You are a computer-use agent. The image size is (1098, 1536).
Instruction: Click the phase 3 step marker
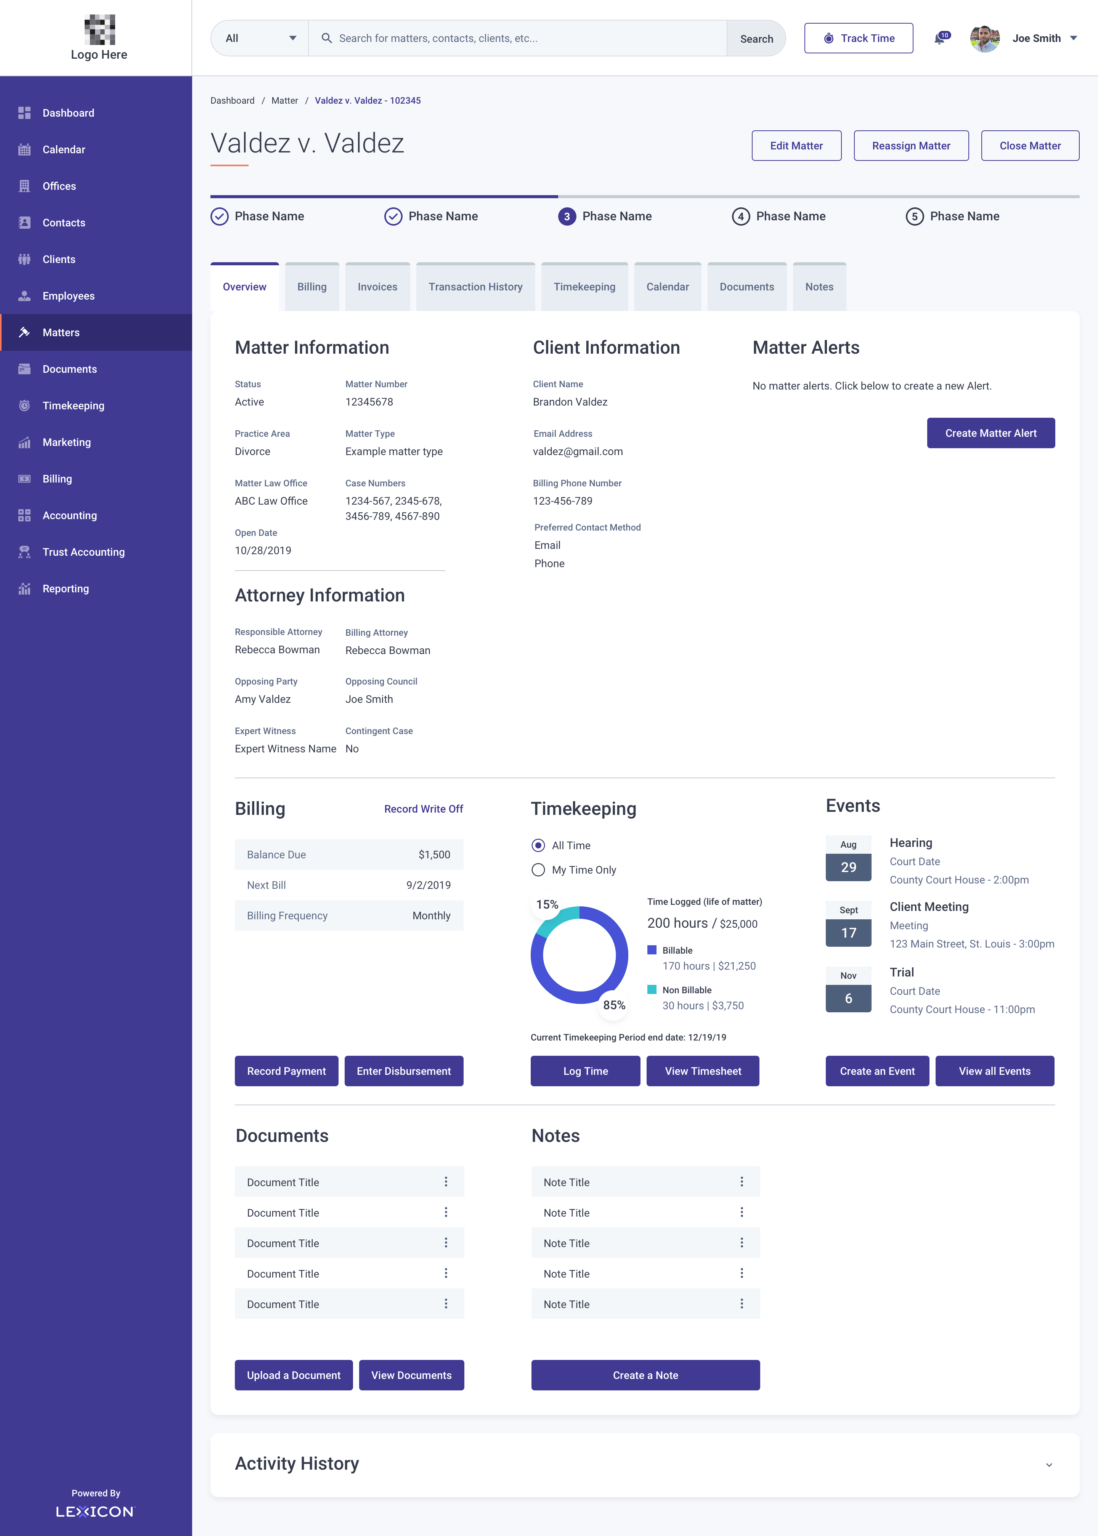tap(567, 216)
